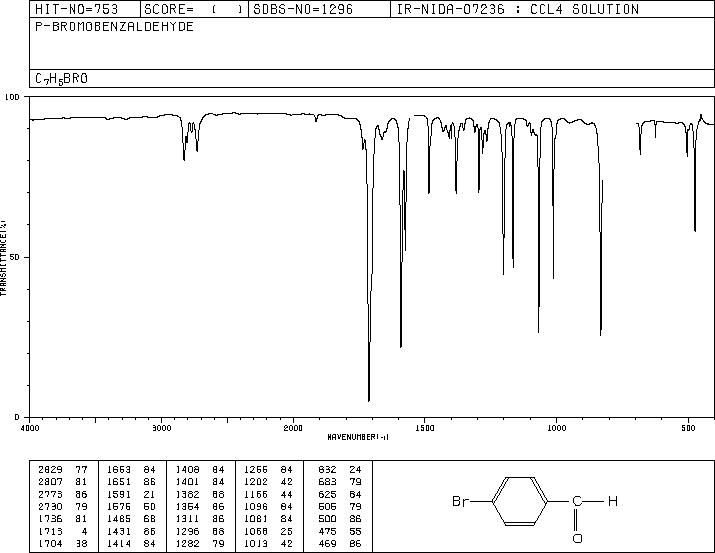The image size is (715, 553).
Task: Click the 1202 peak table entry
Action: (269, 482)
